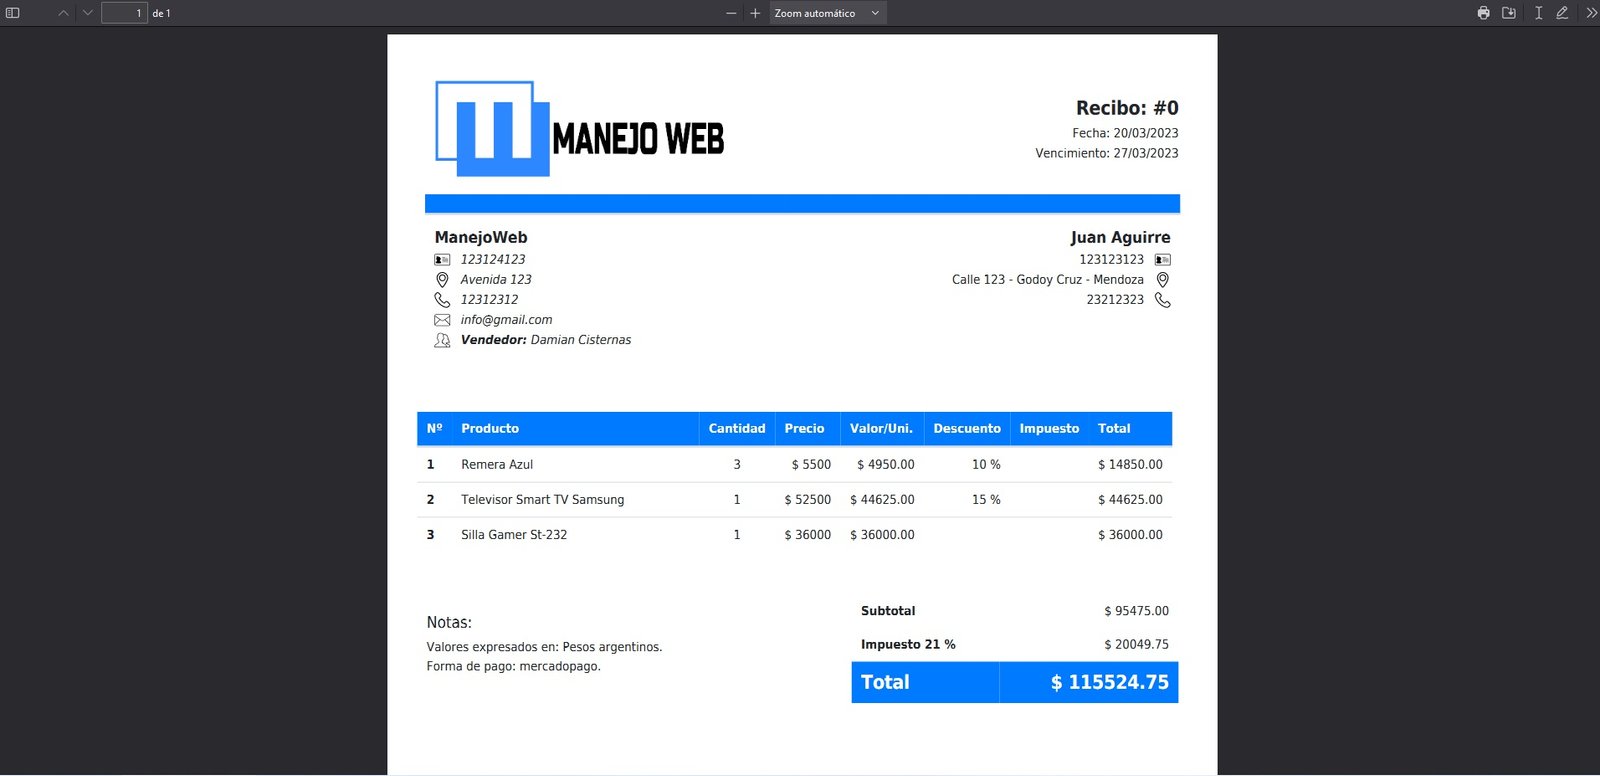The height and width of the screenshot is (776, 1600).
Task: Click the '$ 14850.00' row total
Action: pos(1130,465)
